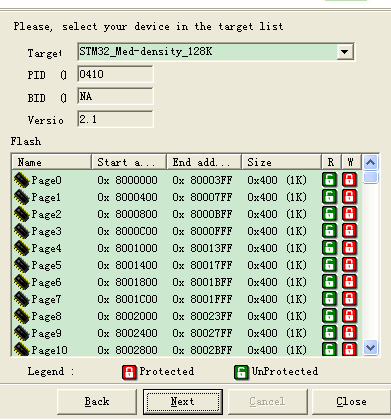391x420 pixels.
Task: Click the chip icon of Page10
Action: [22, 349]
